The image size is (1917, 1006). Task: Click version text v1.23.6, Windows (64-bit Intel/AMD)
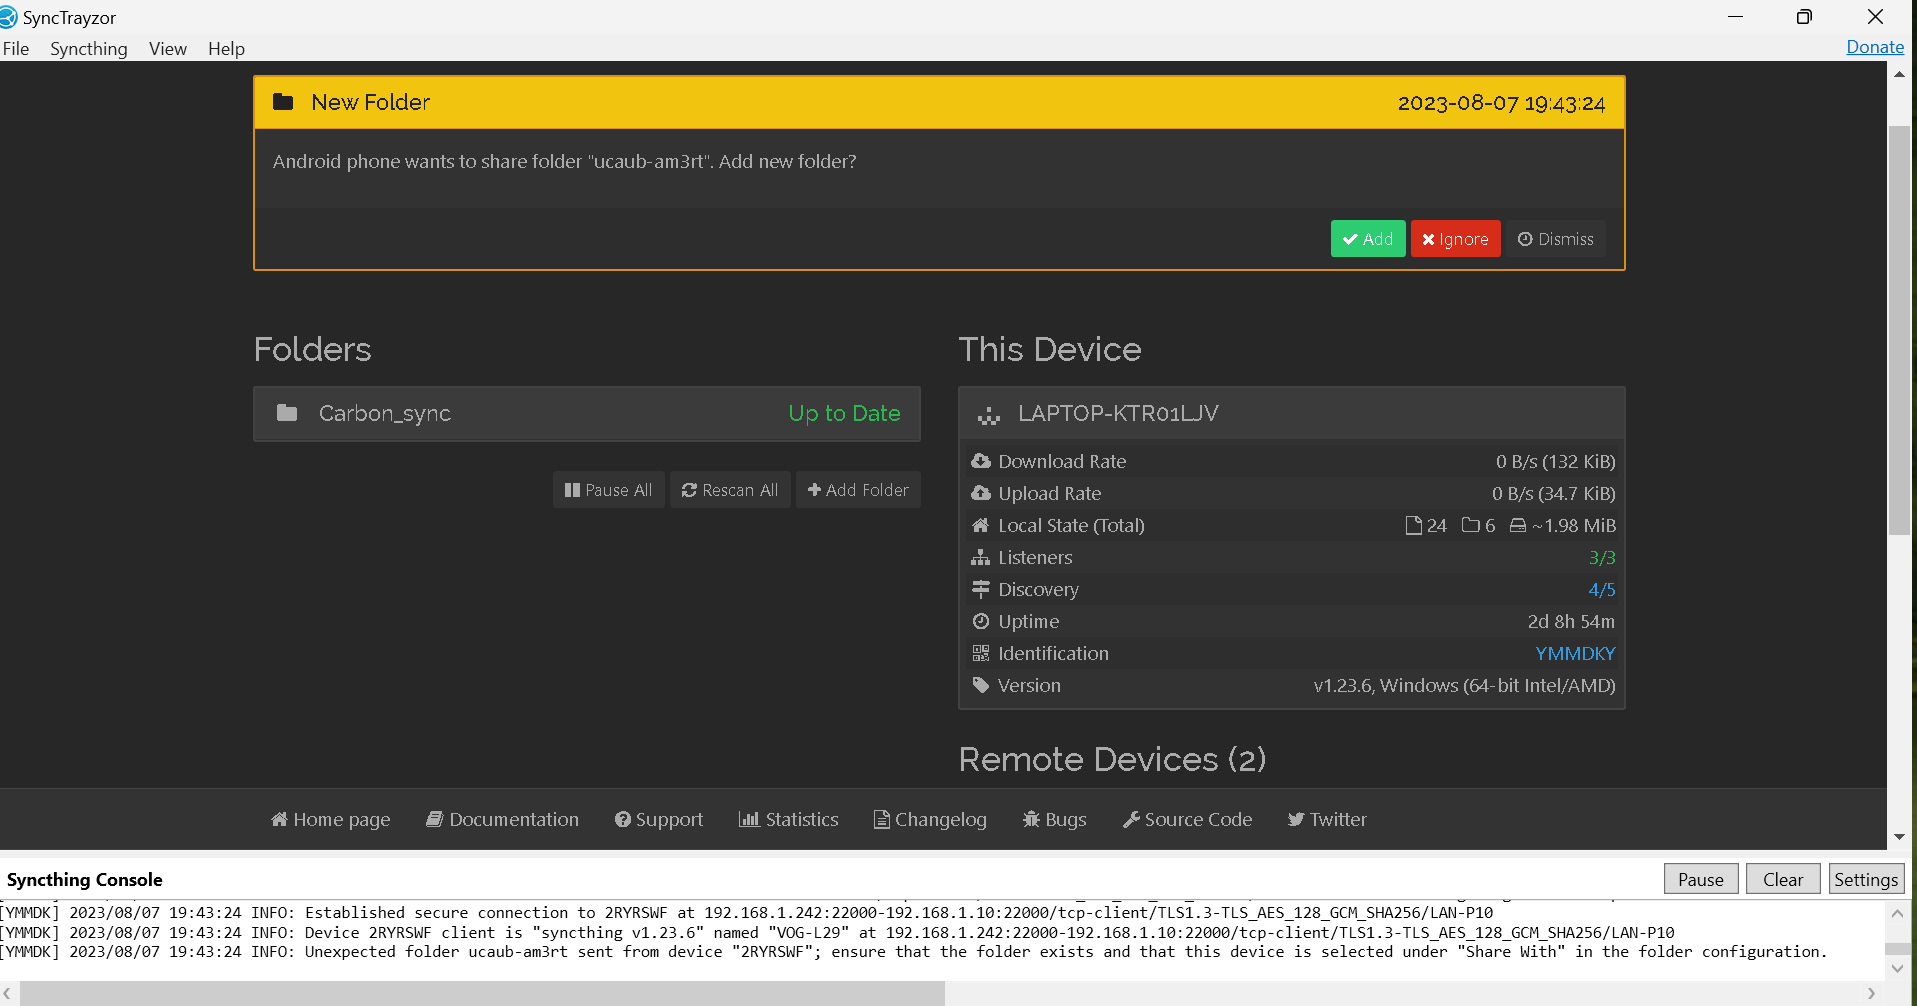(1464, 685)
